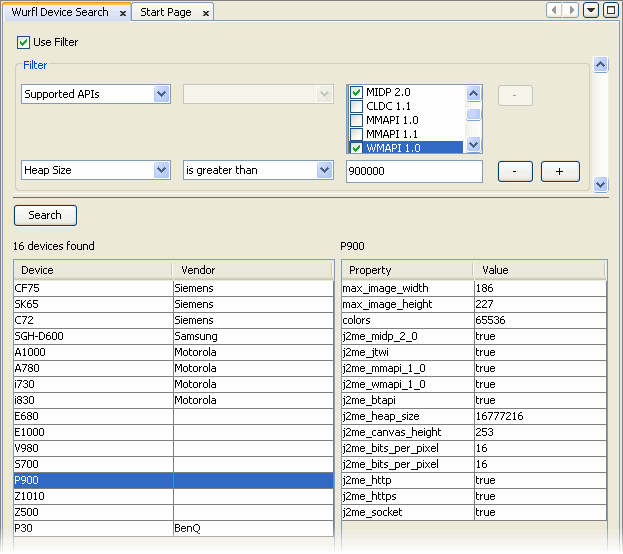
Task: Click the maximize panel icon
Action: pyautogui.click(x=610, y=10)
